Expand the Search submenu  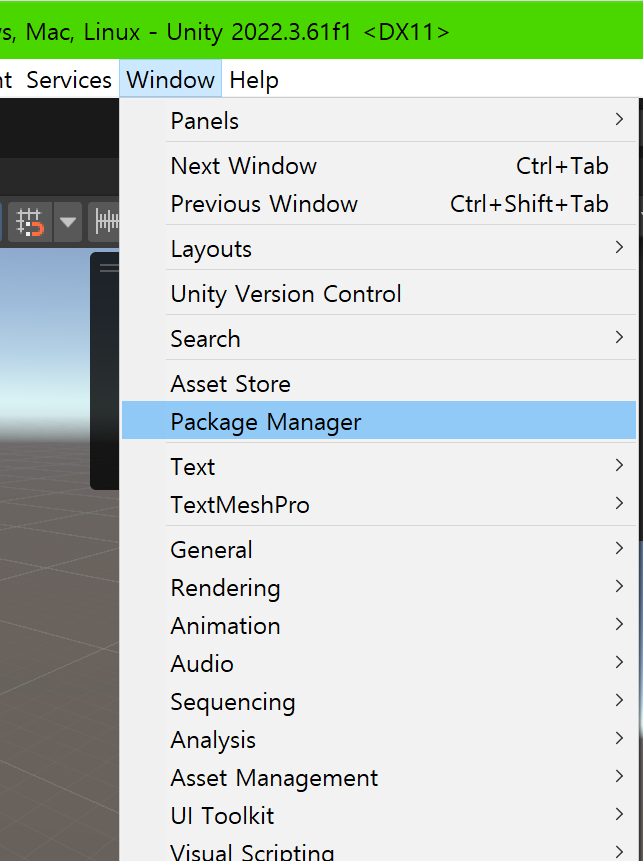point(379,339)
